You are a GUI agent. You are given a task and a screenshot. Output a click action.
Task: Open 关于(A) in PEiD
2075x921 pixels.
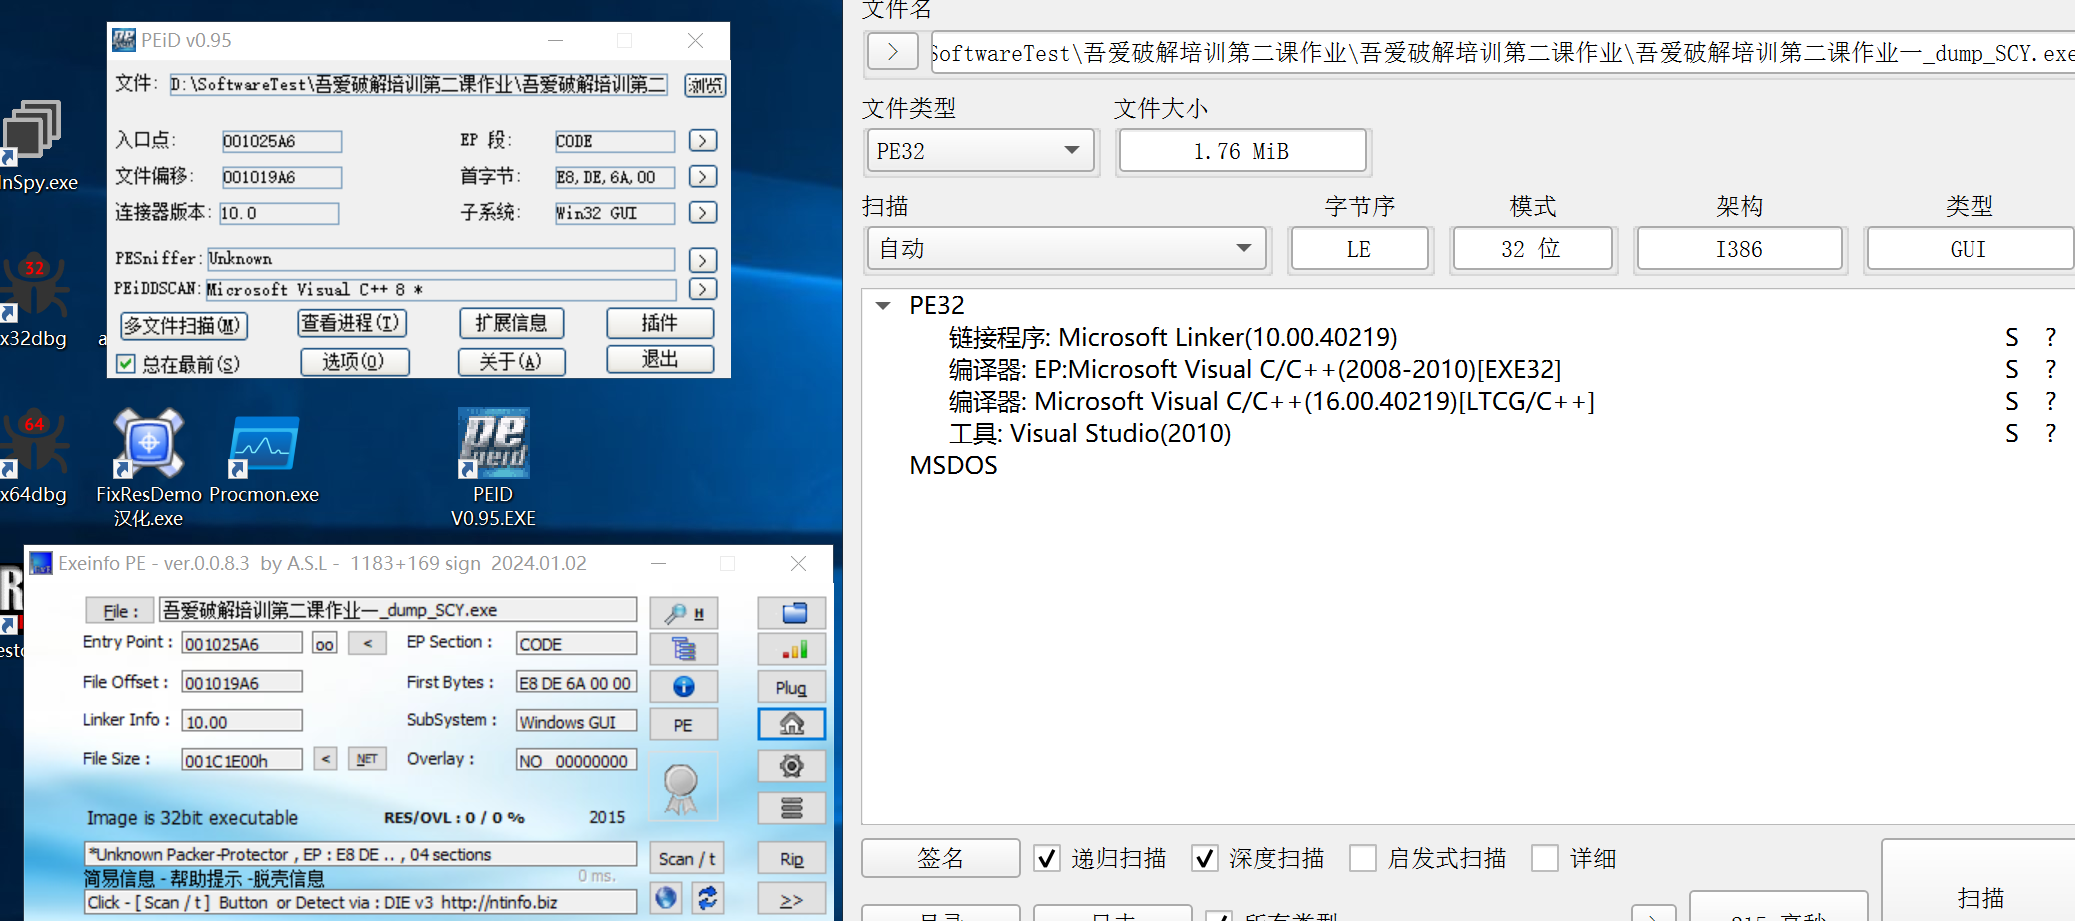point(512,361)
